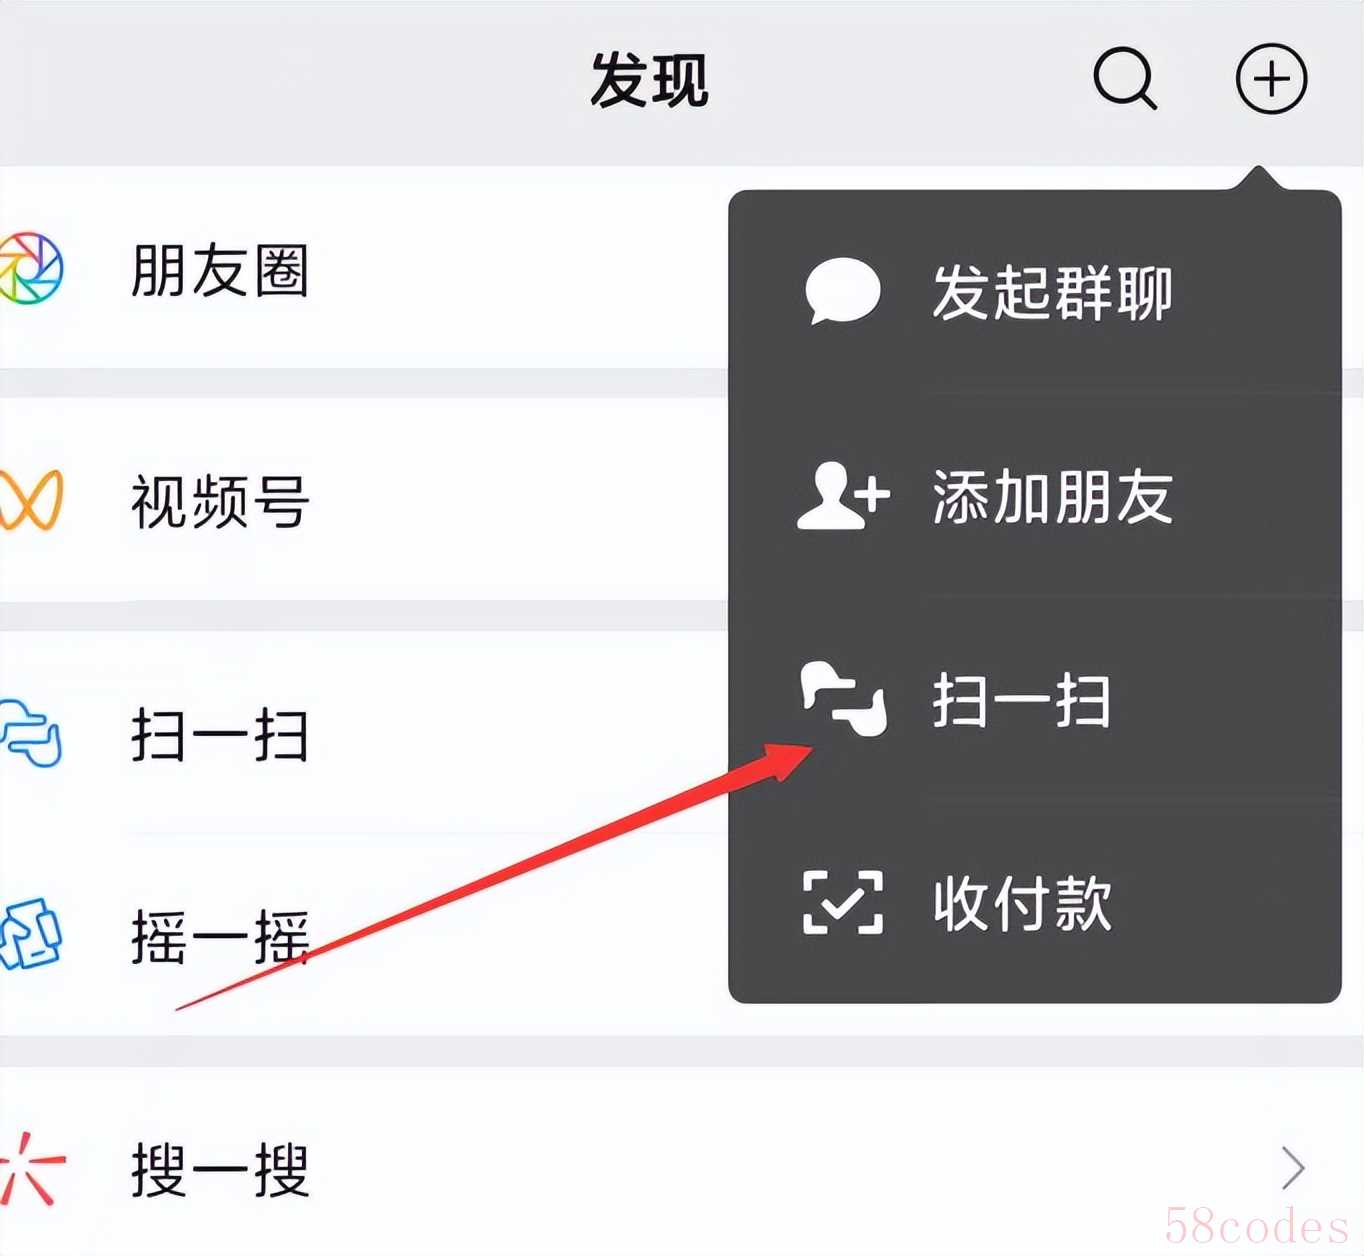
Task: Tap the chat bubble icon in popup
Action: click(842, 291)
